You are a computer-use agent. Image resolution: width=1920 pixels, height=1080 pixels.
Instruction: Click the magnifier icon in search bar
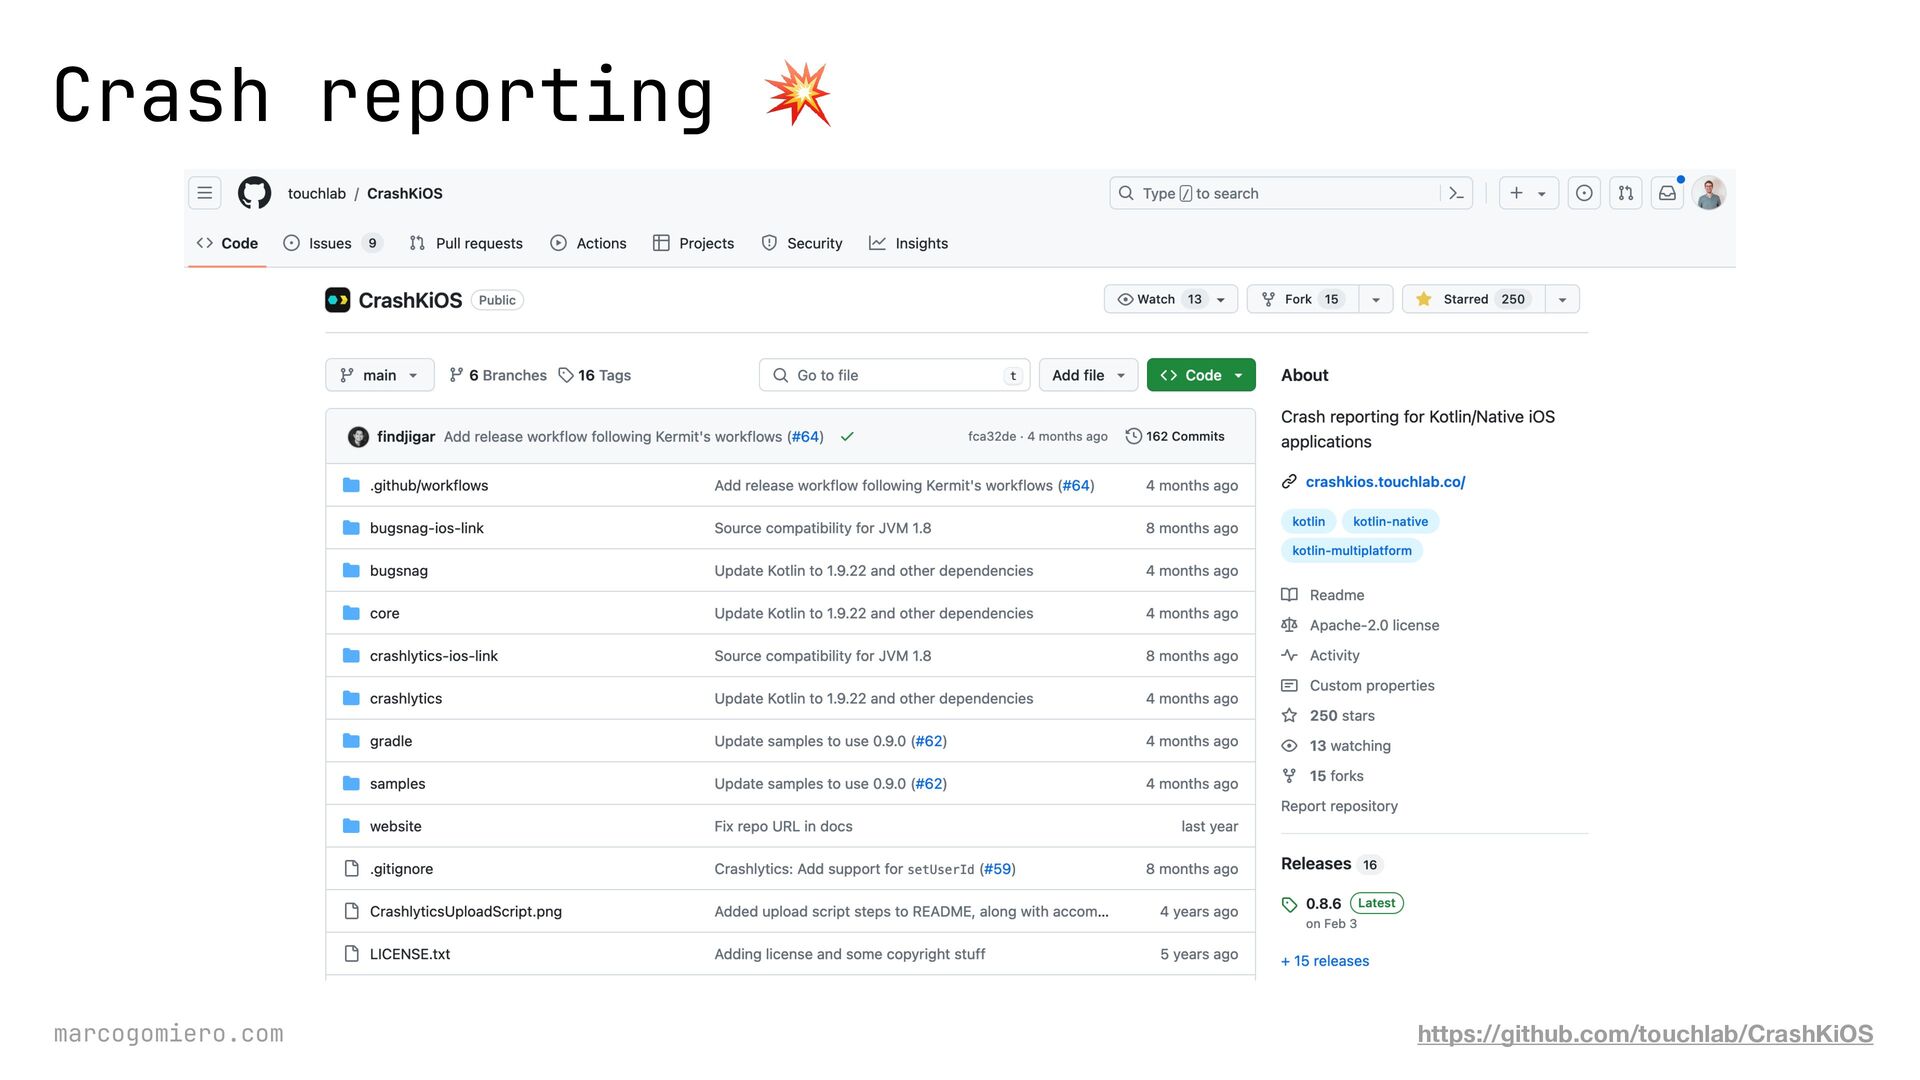1126,193
